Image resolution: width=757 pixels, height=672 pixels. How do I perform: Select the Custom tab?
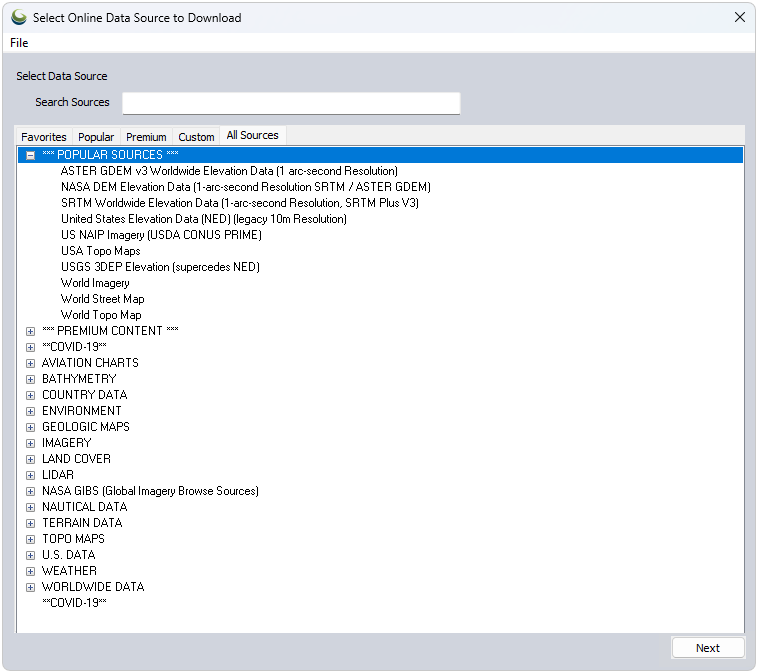tap(196, 137)
